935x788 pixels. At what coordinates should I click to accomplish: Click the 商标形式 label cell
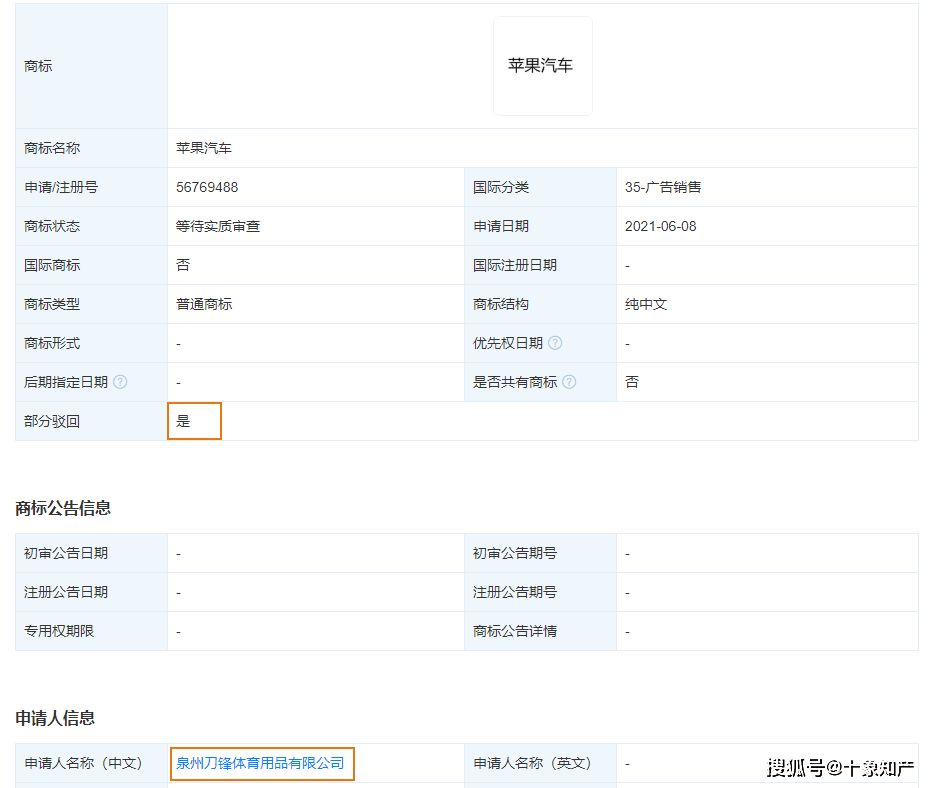(x=91, y=343)
